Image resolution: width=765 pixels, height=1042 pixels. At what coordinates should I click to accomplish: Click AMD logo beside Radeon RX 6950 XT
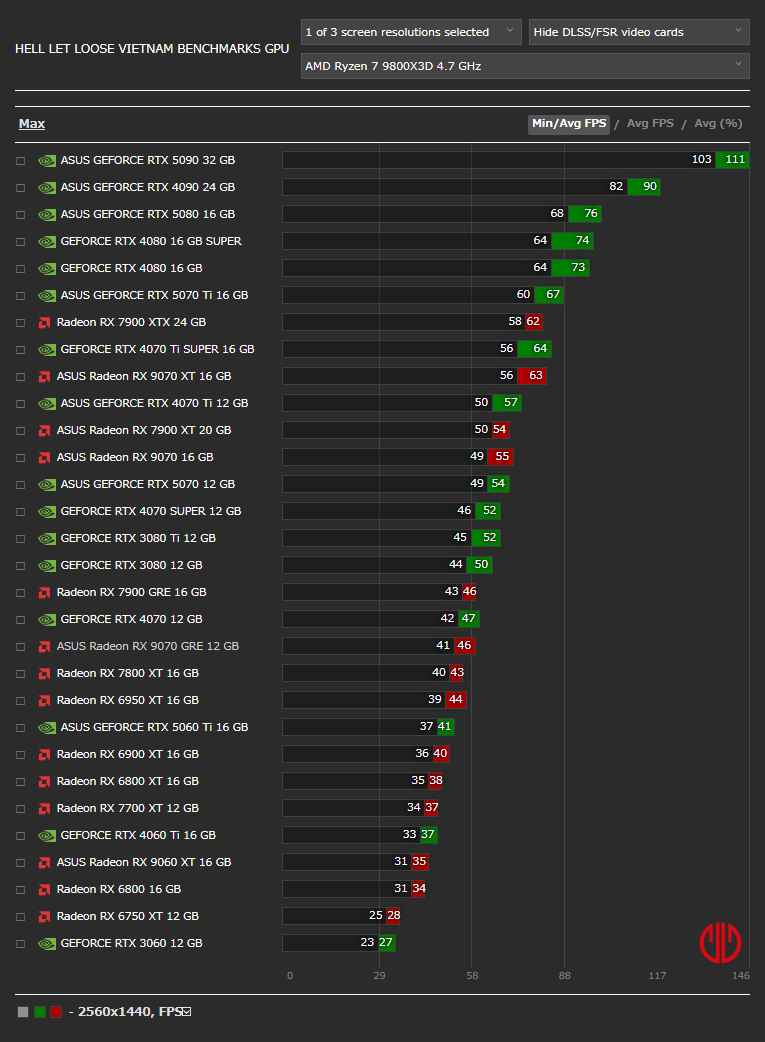coord(45,700)
